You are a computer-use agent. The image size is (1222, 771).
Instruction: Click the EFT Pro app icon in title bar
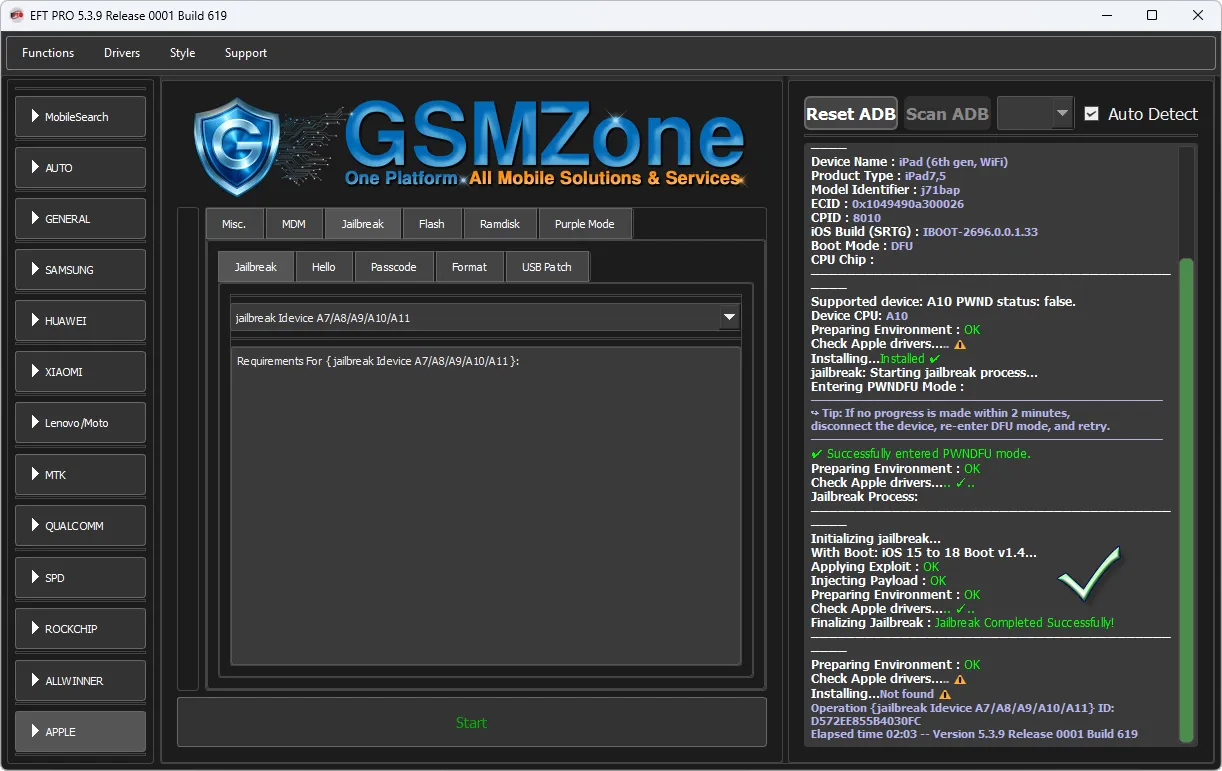pyautogui.click(x=16, y=15)
